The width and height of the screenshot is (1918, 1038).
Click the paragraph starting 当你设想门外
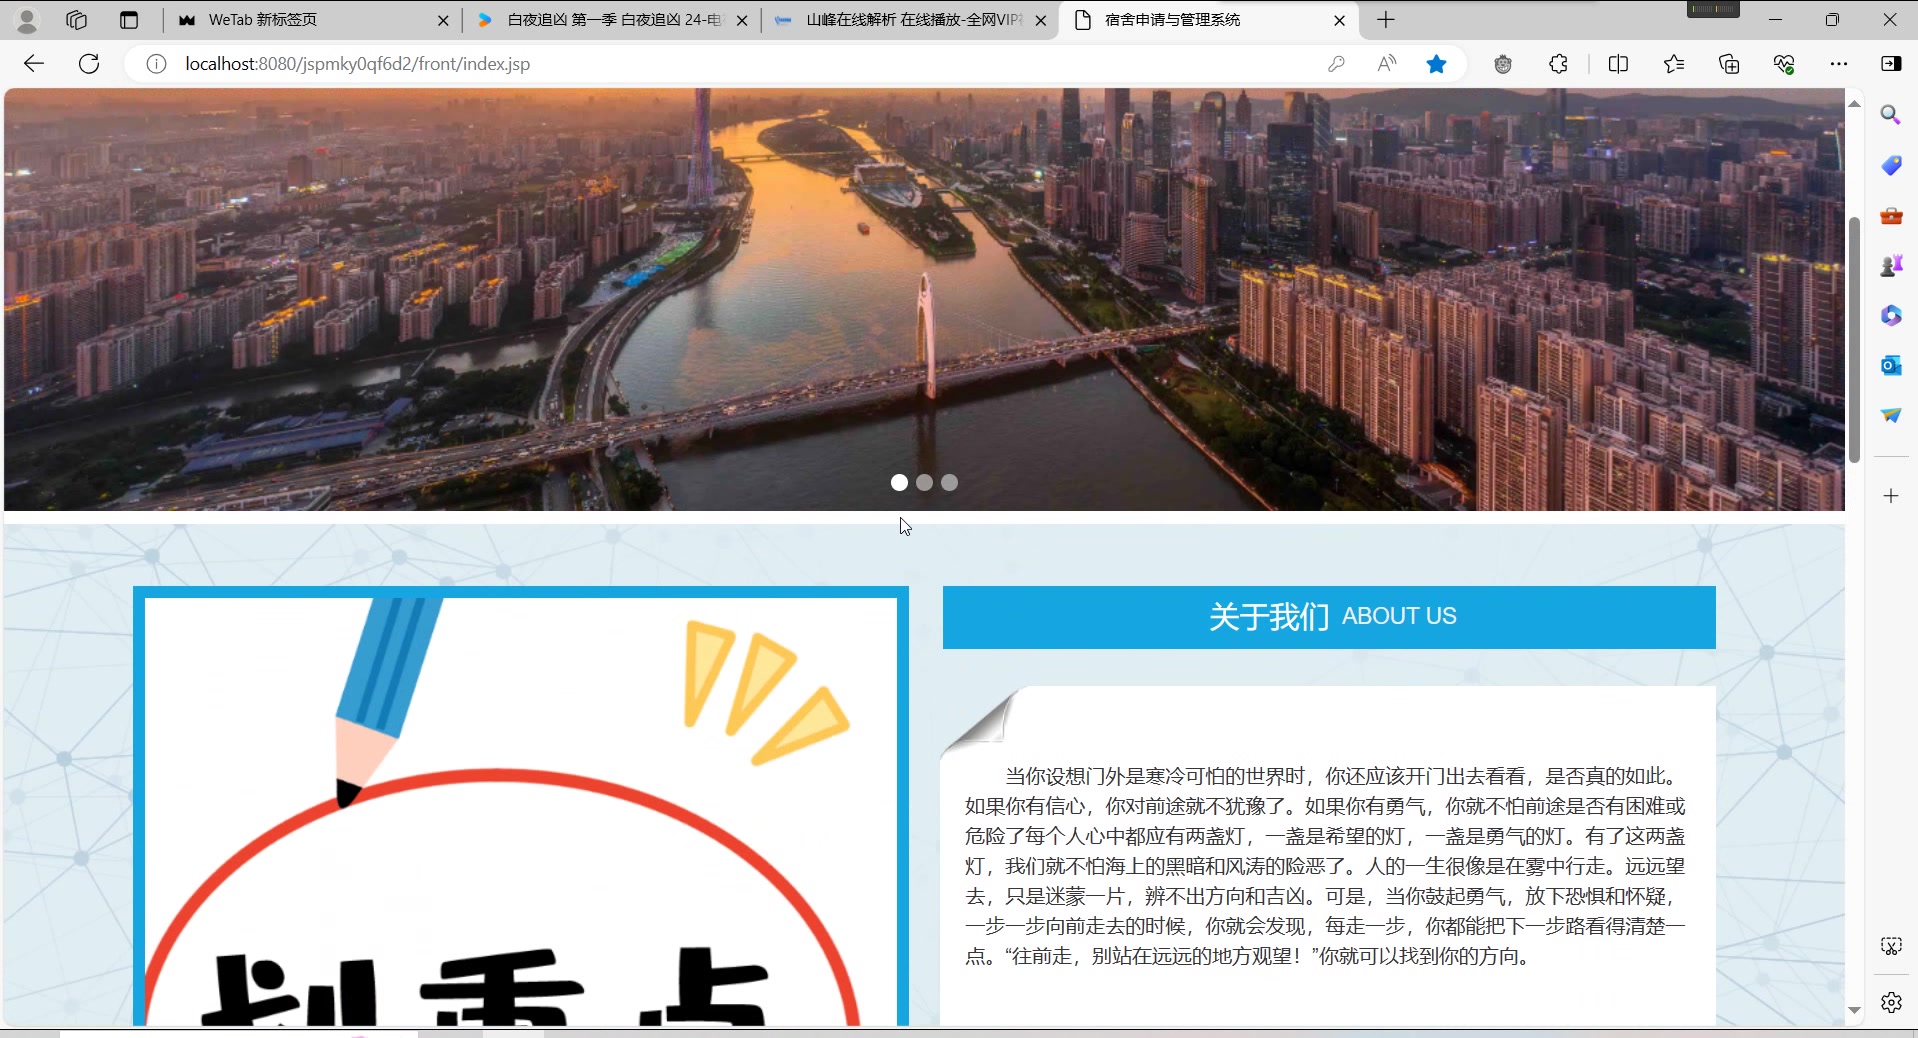pyautogui.click(x=1325, y=866)
